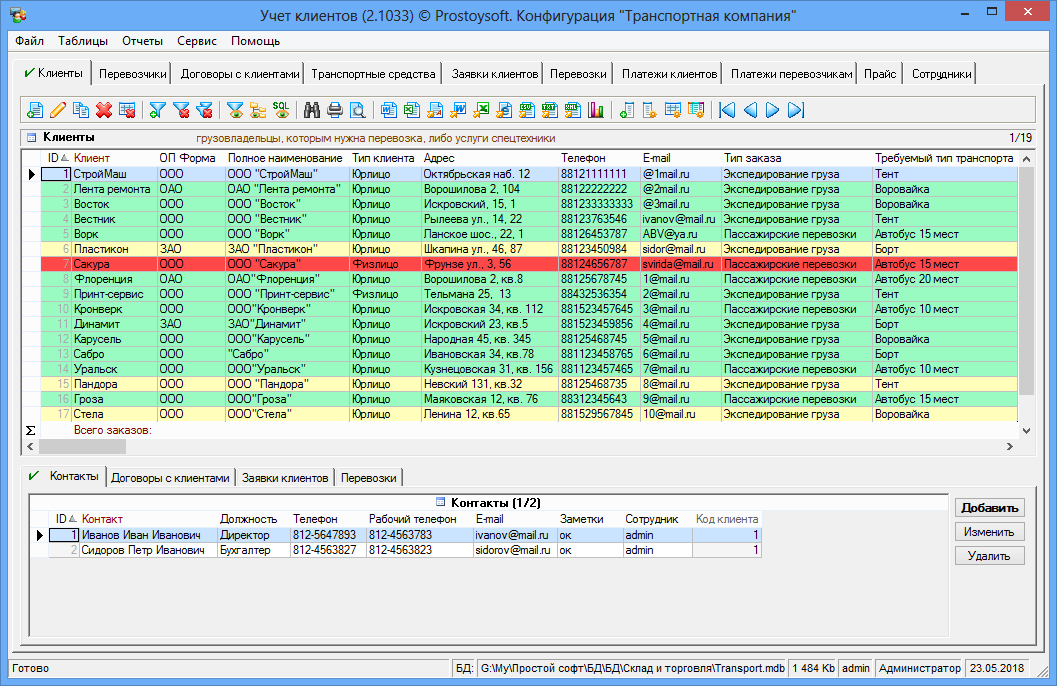This screenshot has height=686, width=1057.
Task: Switch to the Прайс tab
Action: pos(880,74)
